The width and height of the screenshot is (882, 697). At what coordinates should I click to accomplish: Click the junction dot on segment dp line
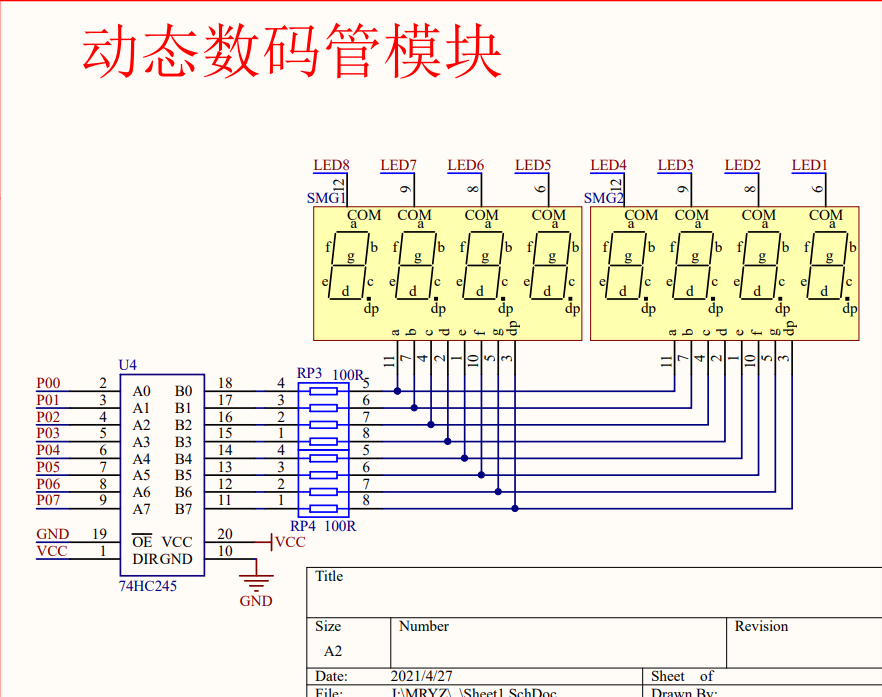coord(515,509)
